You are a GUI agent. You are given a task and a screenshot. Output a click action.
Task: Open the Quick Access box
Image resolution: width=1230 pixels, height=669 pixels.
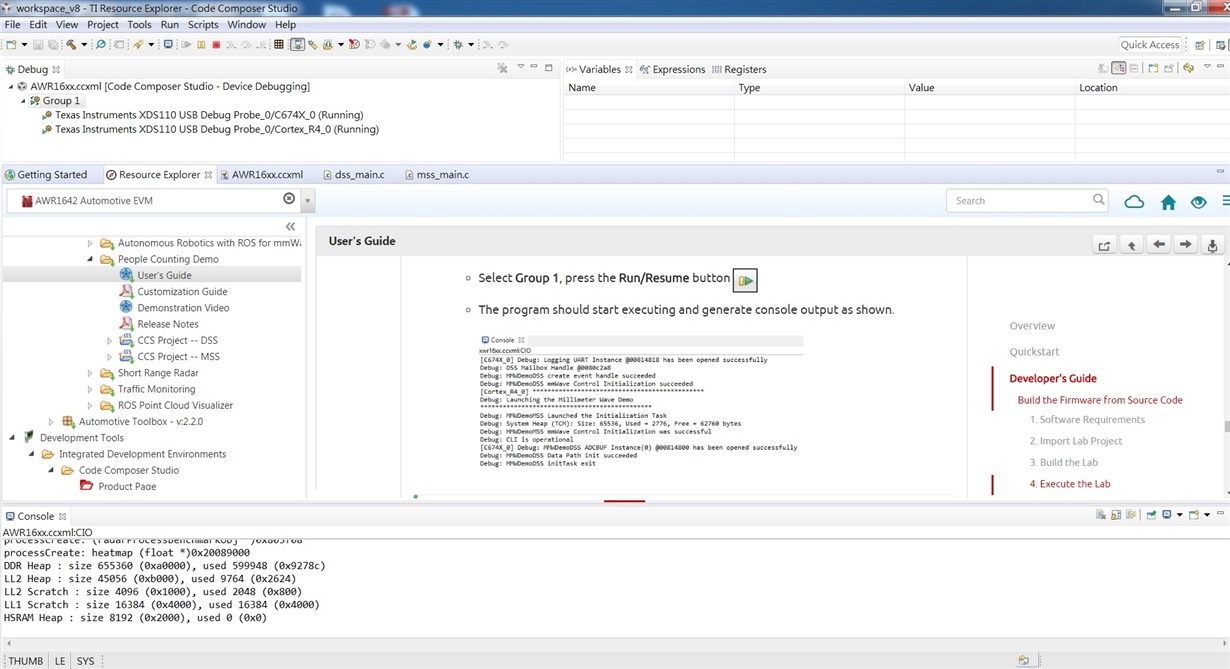pyautogui.click(x=1150, y=44)
